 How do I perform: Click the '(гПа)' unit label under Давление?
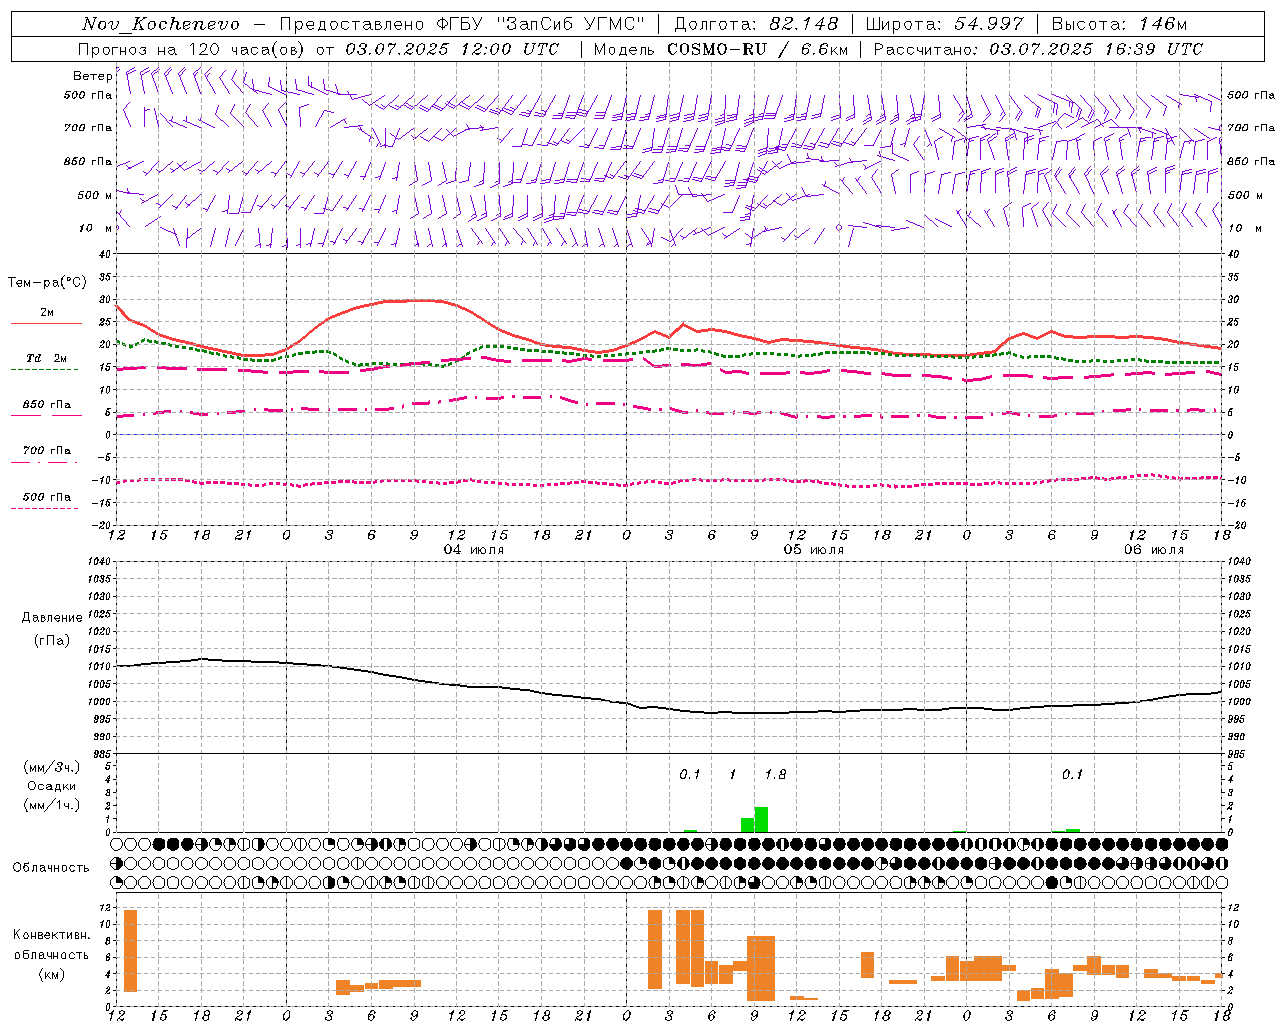coord(50,641)
